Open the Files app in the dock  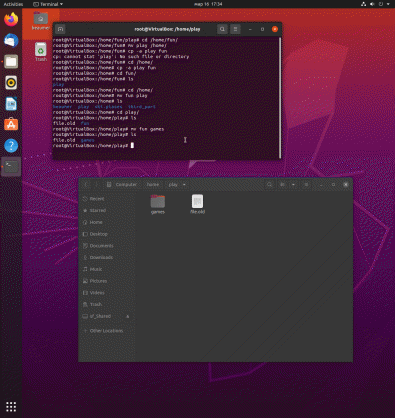[11, 61]
